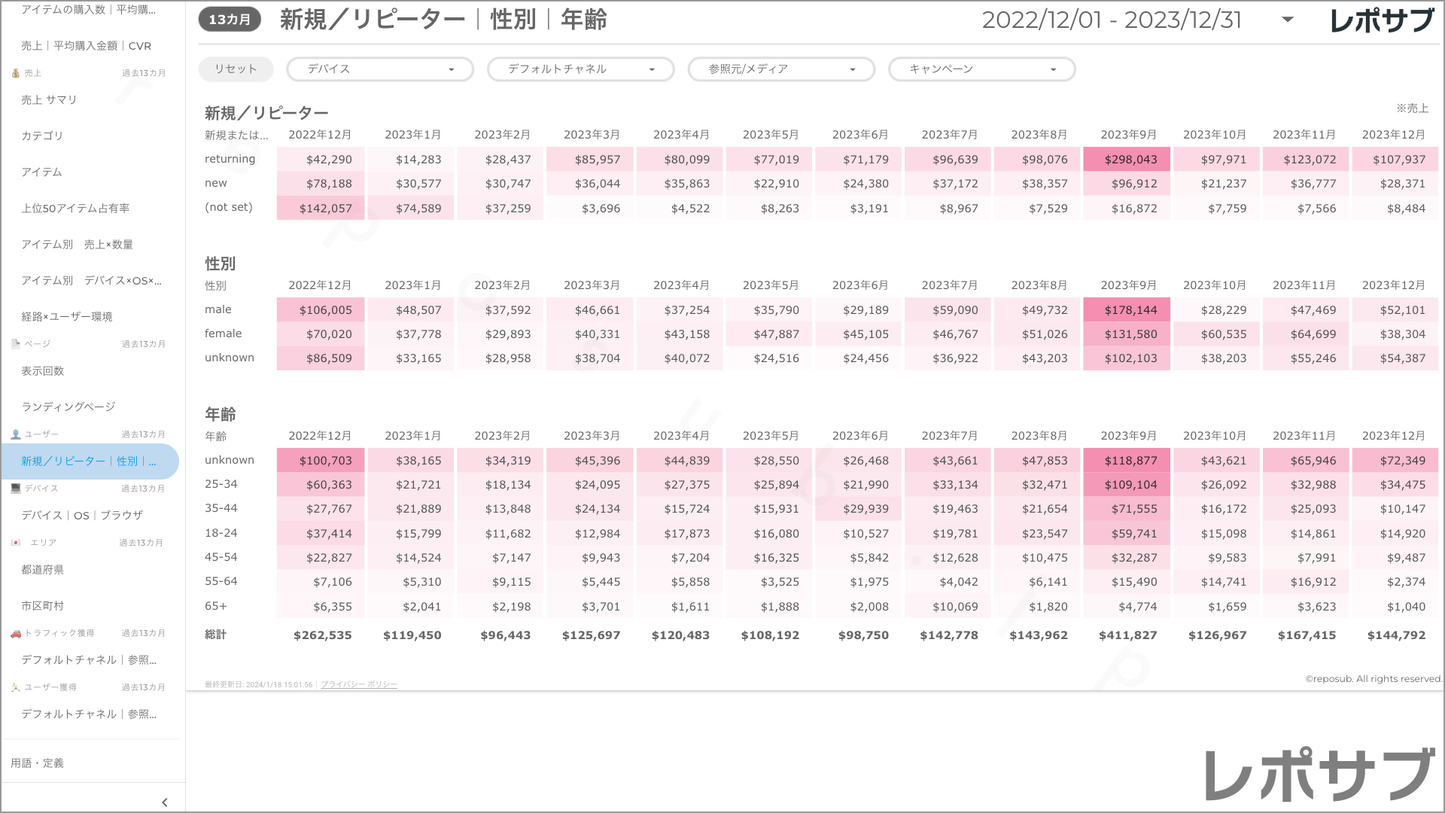Click the returning 2023年9月 cell $298,043
The width and height of the screenshot is (1445, 813).
pos(1126,159)
